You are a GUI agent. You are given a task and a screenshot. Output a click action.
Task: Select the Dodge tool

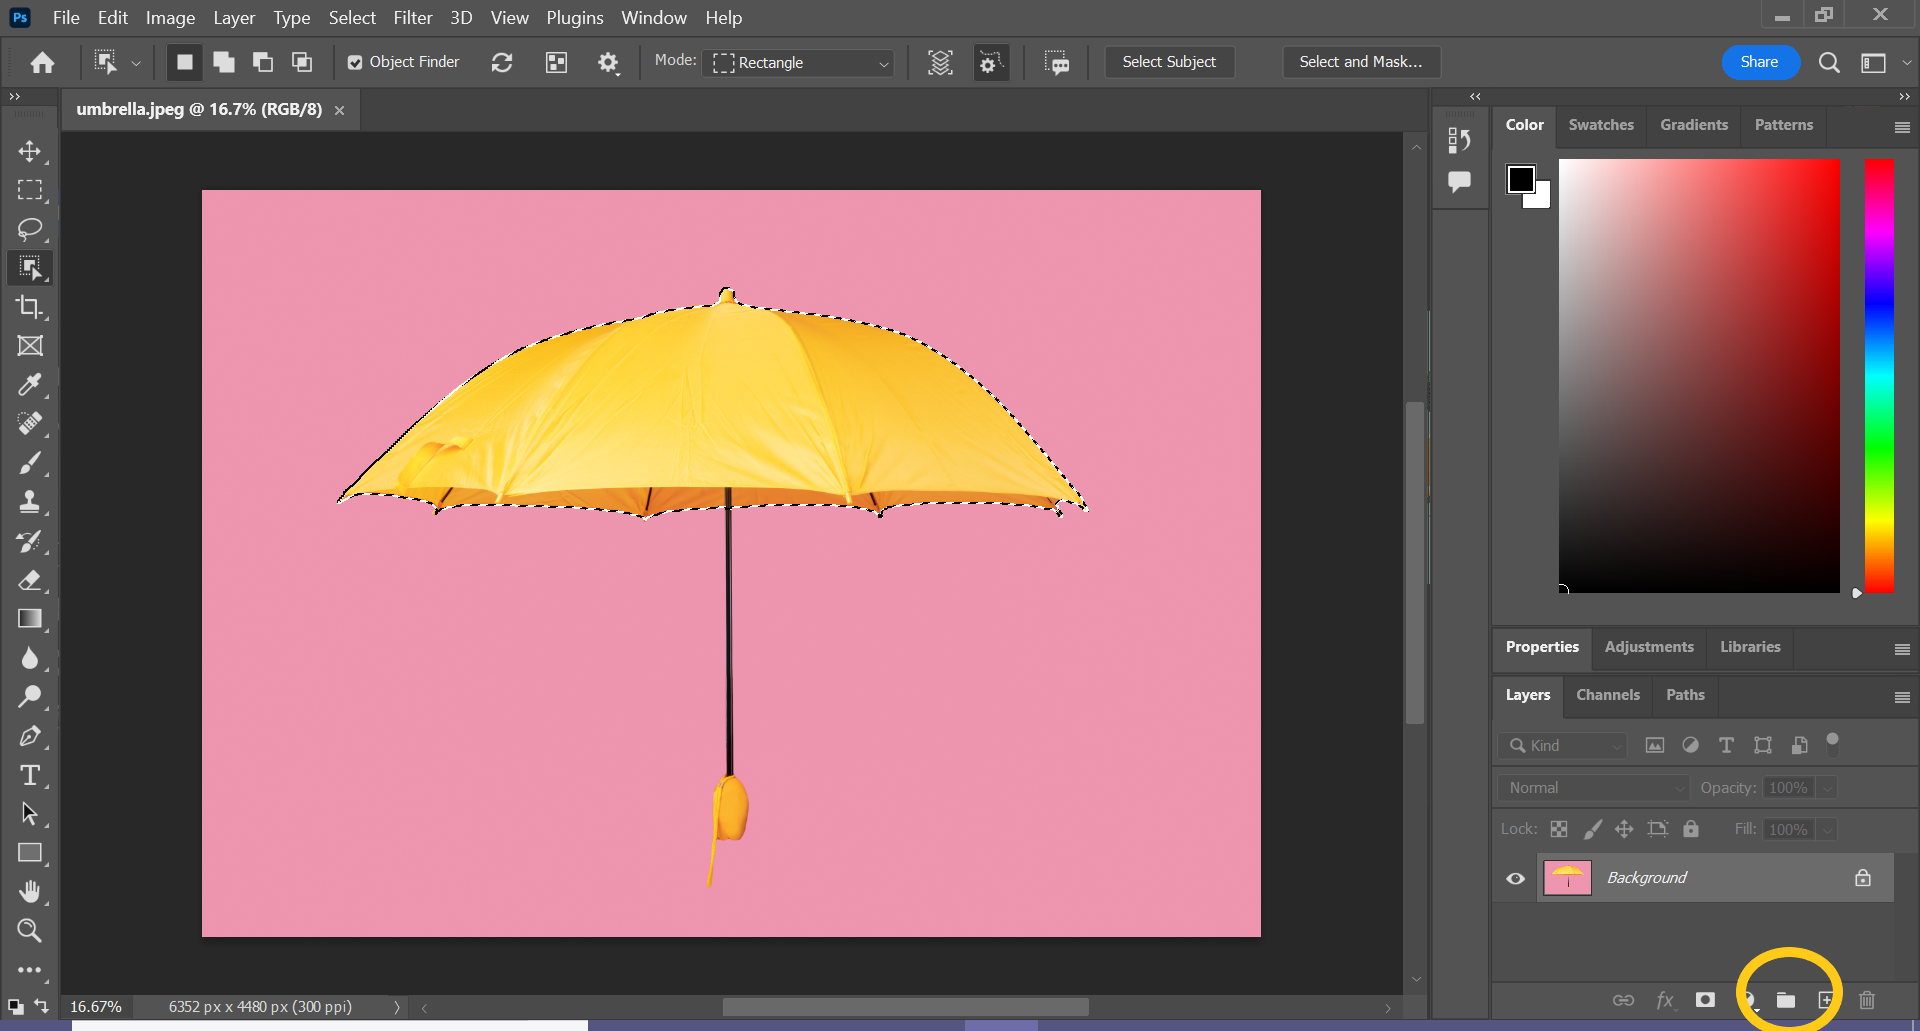[30, 697]
